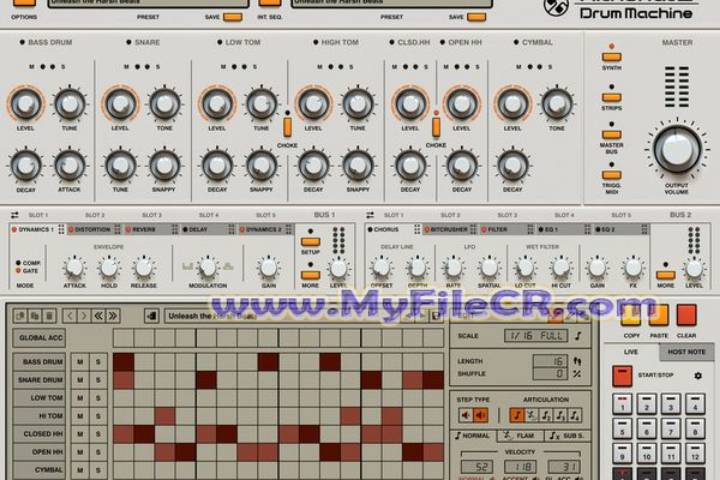Mute the CLOSED HH sequencer row
This screenshot has height=480, width=720.
point(80,434)
